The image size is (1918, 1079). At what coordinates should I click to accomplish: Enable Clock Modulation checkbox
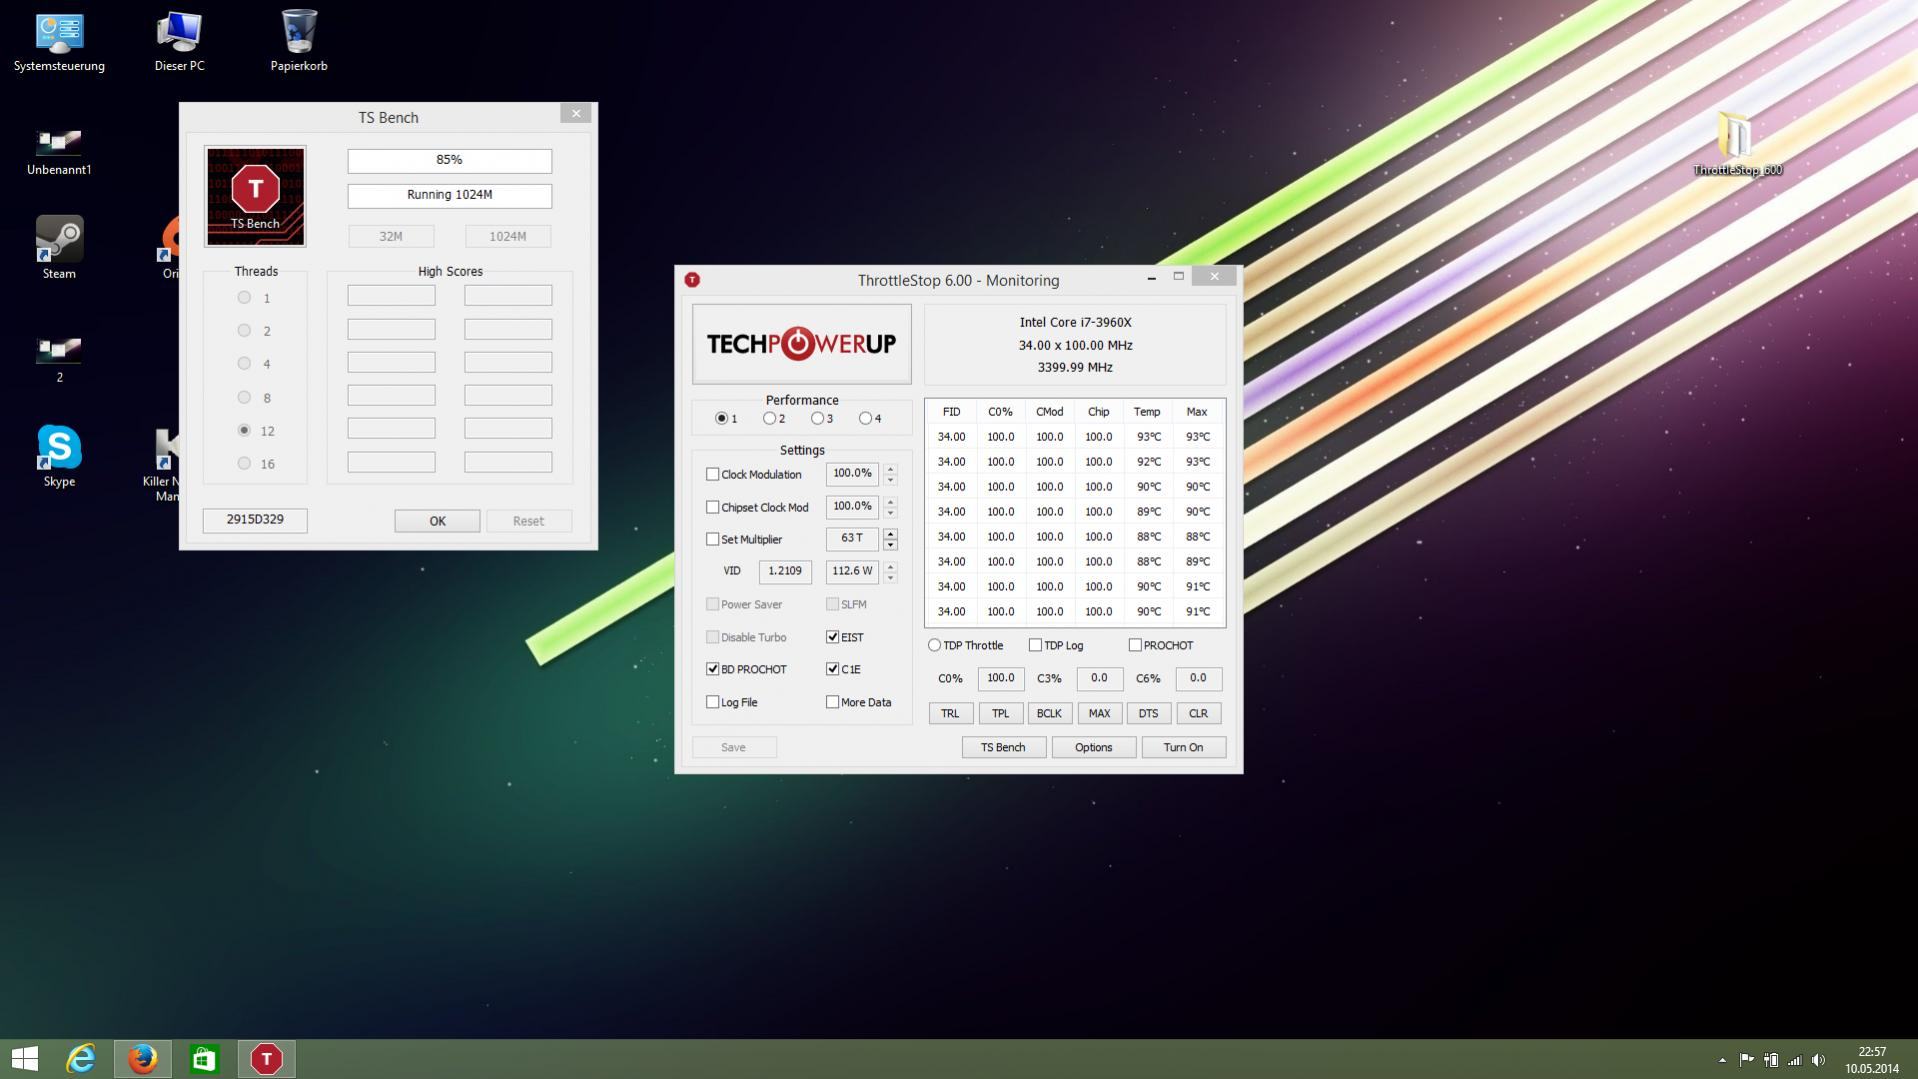point(713,474)
